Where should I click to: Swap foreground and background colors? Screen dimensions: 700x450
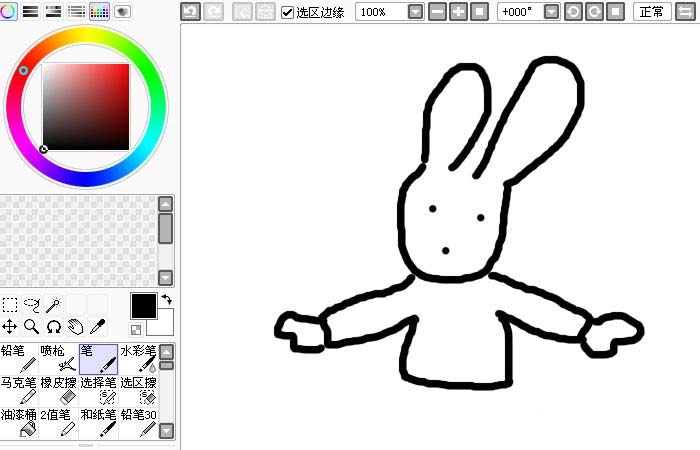[x=166, y=299]
